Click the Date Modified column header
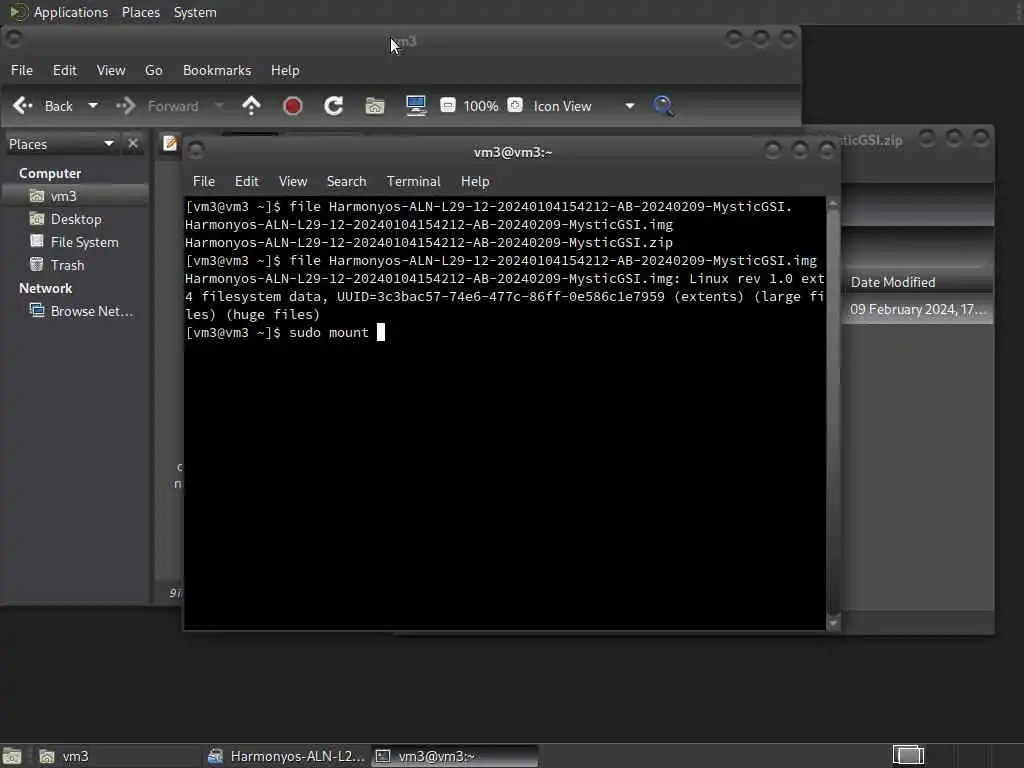The image size is (1024, 768). coord(918,282)
